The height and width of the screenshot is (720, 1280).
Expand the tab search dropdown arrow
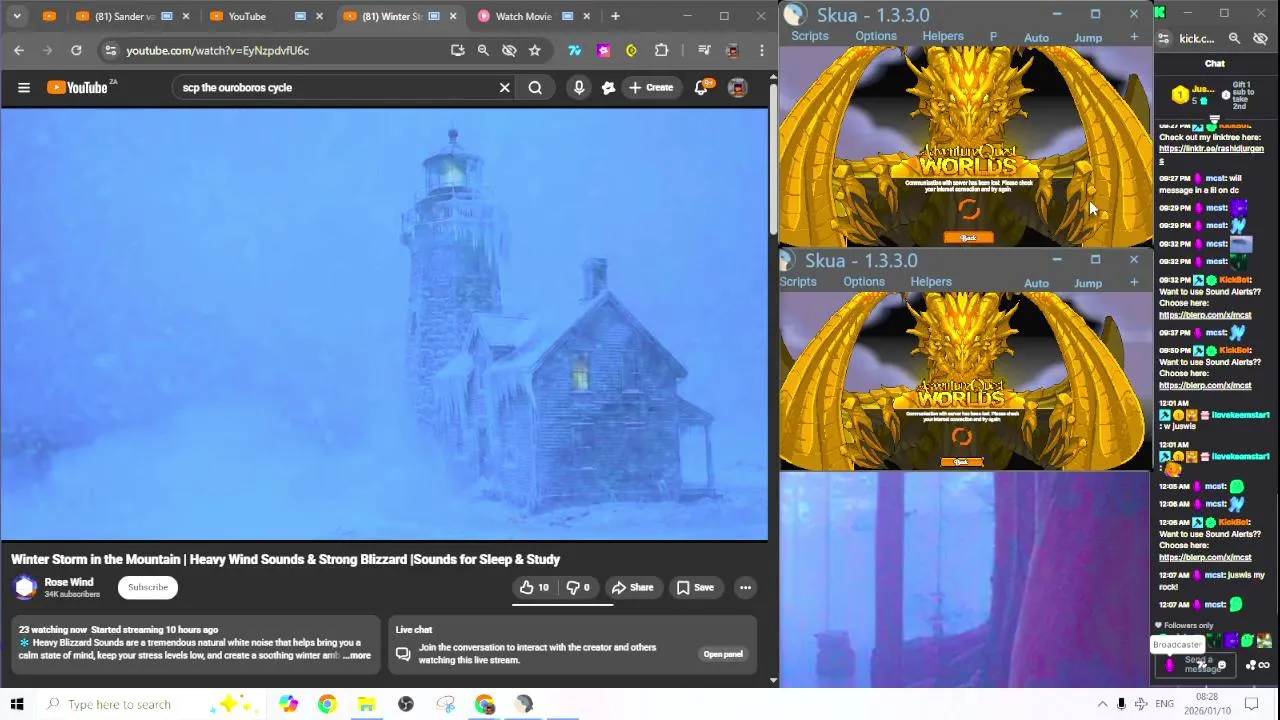(17, 16)
